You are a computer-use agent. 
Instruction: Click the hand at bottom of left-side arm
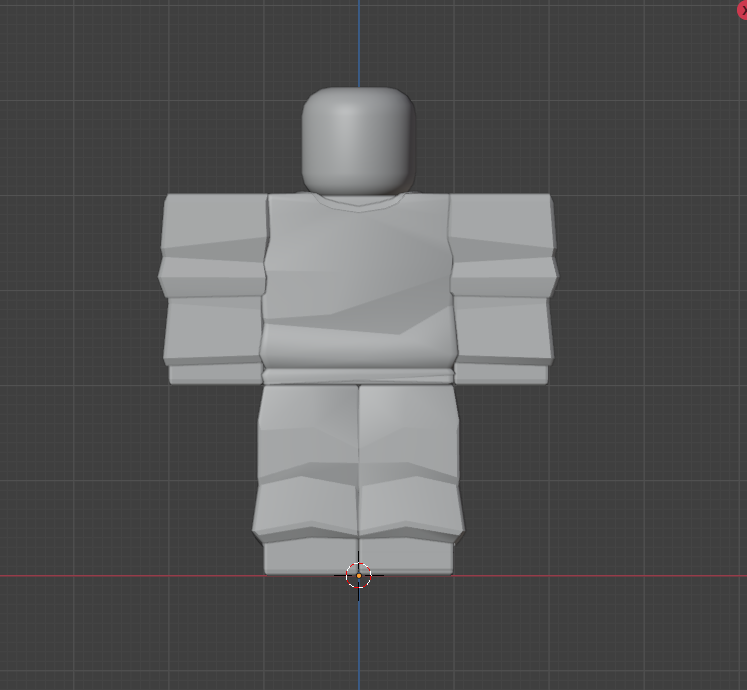pos(214,374)
